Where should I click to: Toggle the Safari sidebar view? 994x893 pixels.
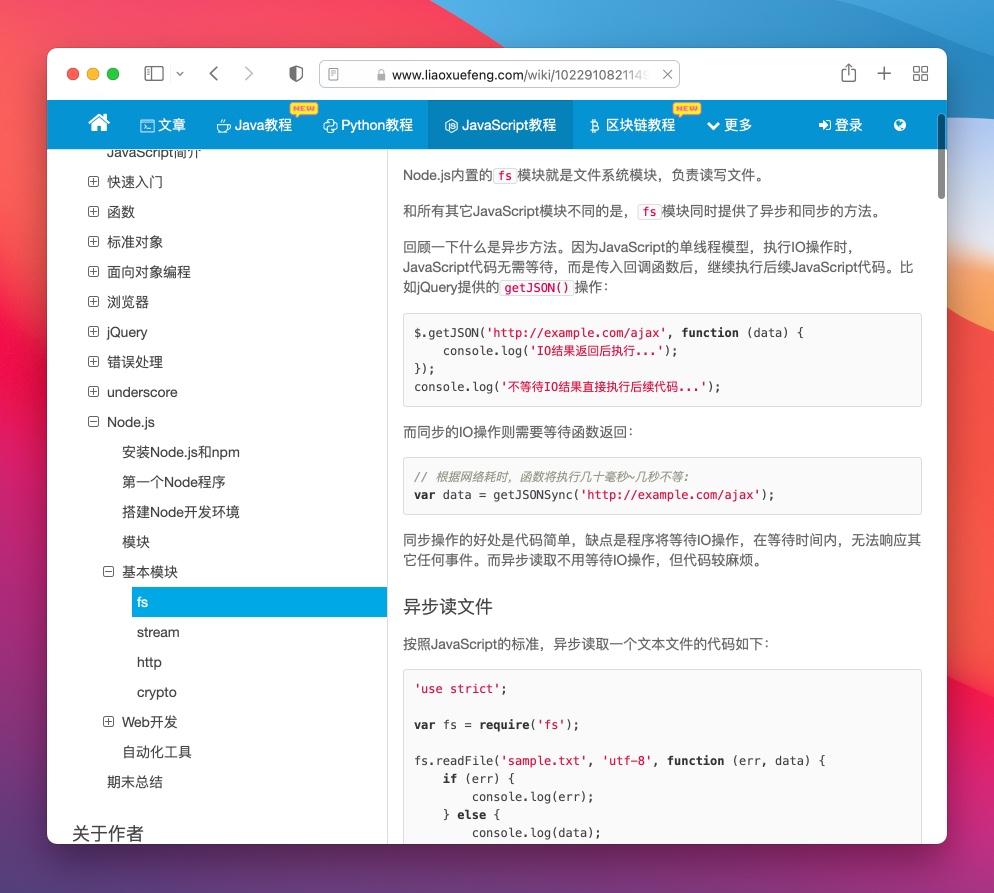coord(154,73)
